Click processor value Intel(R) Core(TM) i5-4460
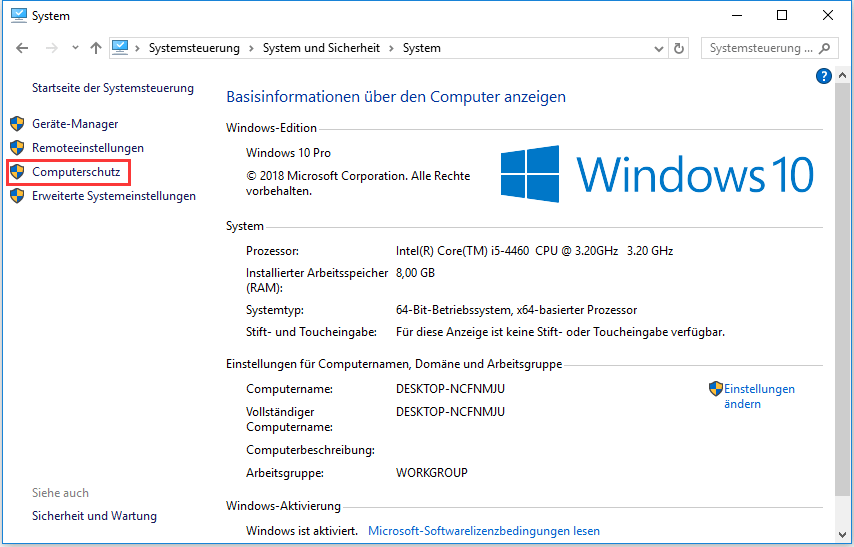 [534, 251]
